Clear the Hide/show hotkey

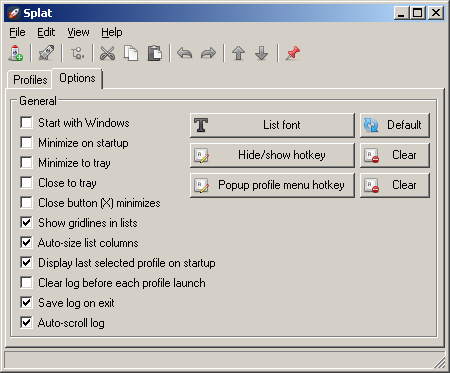tap(395, 155)
